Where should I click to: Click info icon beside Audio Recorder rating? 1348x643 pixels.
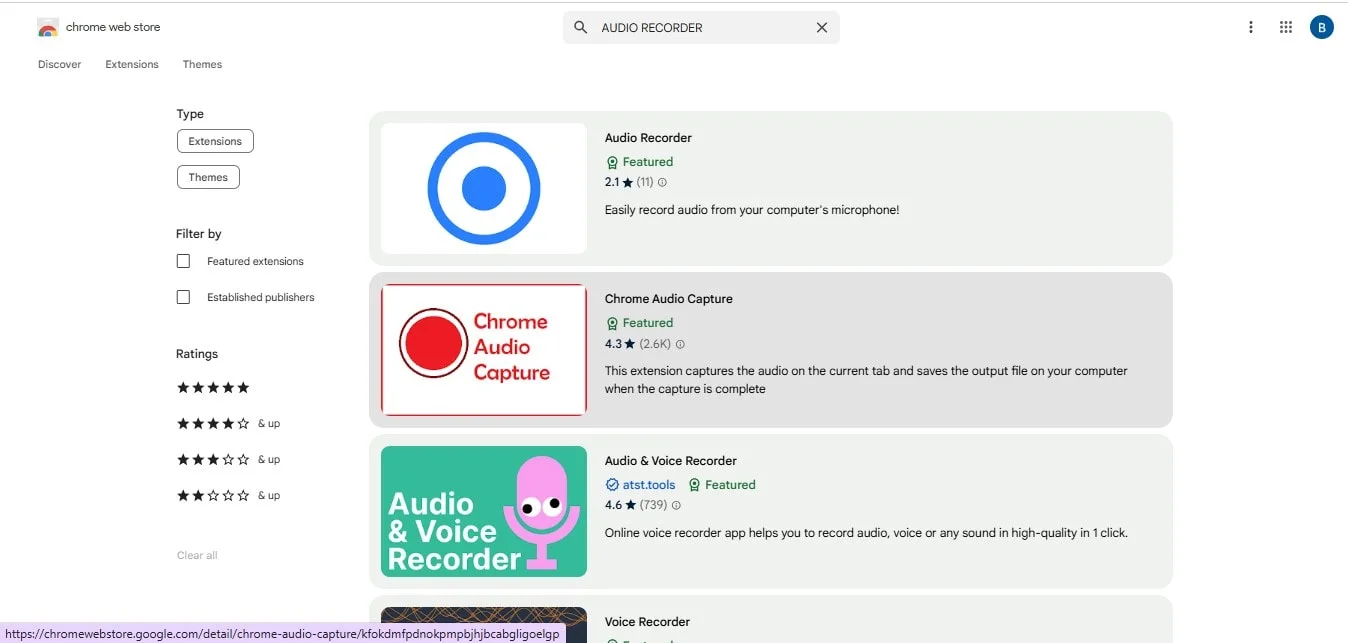point(662,183)
